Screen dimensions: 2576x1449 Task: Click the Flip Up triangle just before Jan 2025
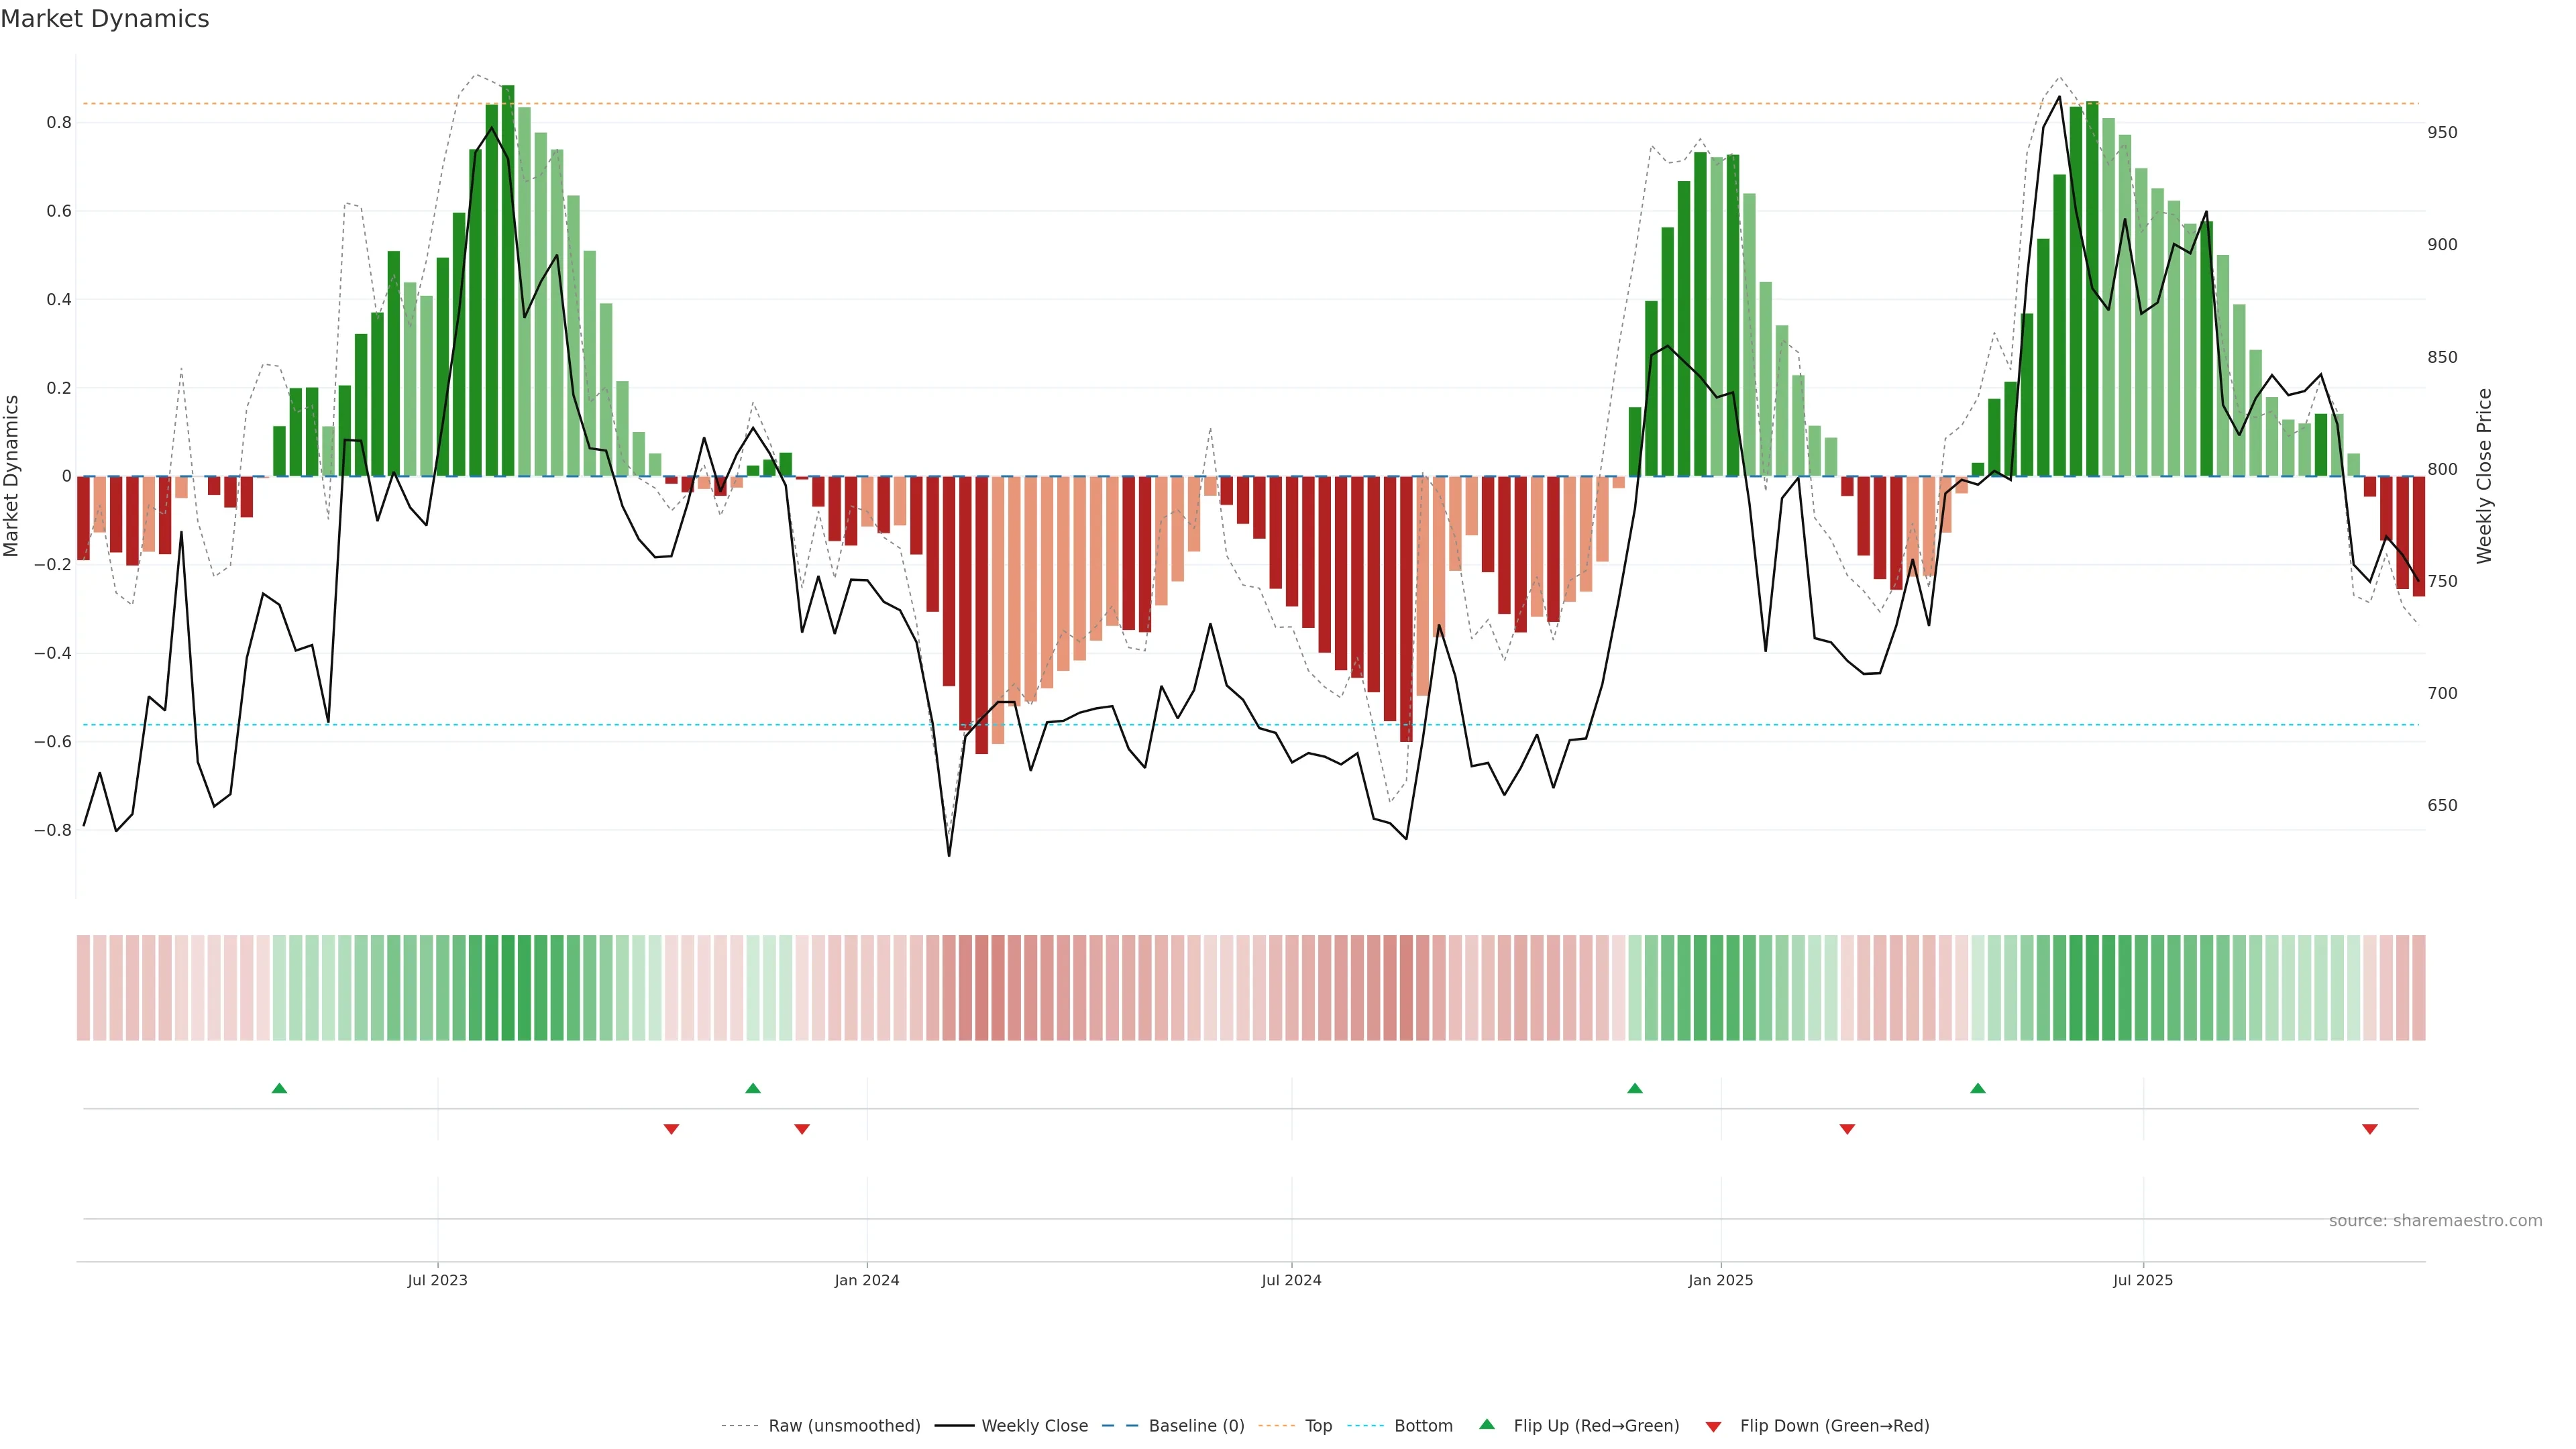[1634, 1088]
